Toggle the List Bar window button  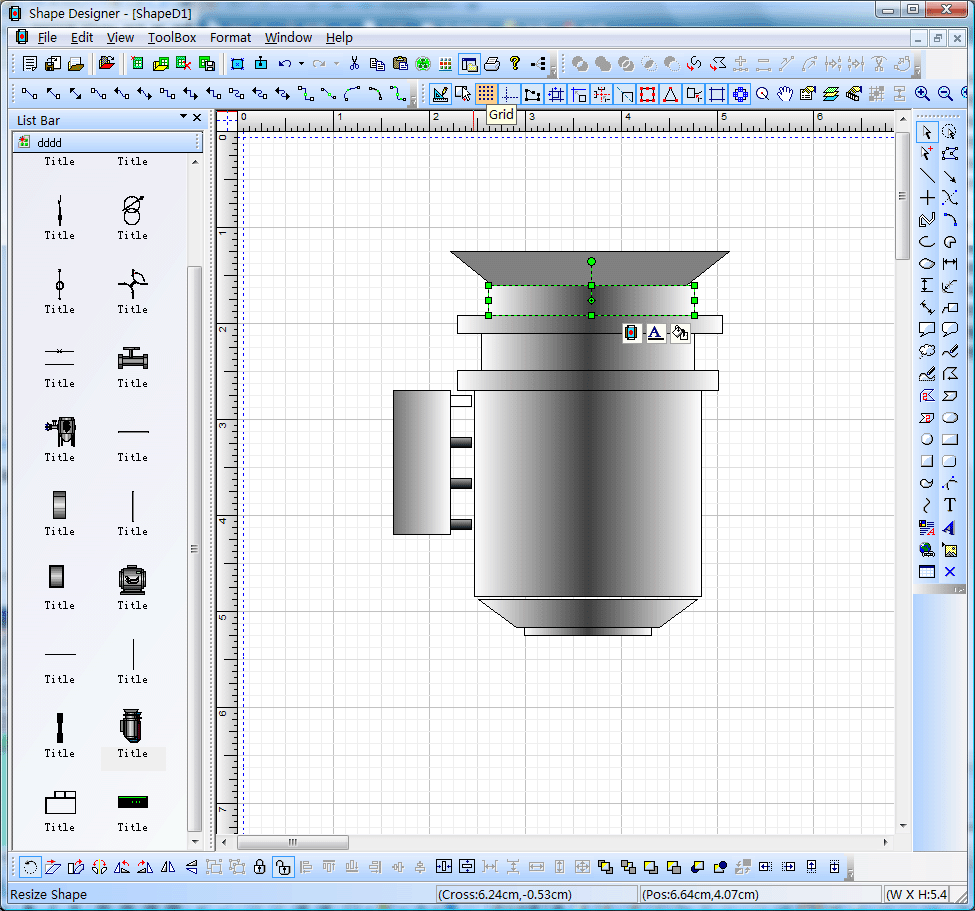(x=469, y=64)
